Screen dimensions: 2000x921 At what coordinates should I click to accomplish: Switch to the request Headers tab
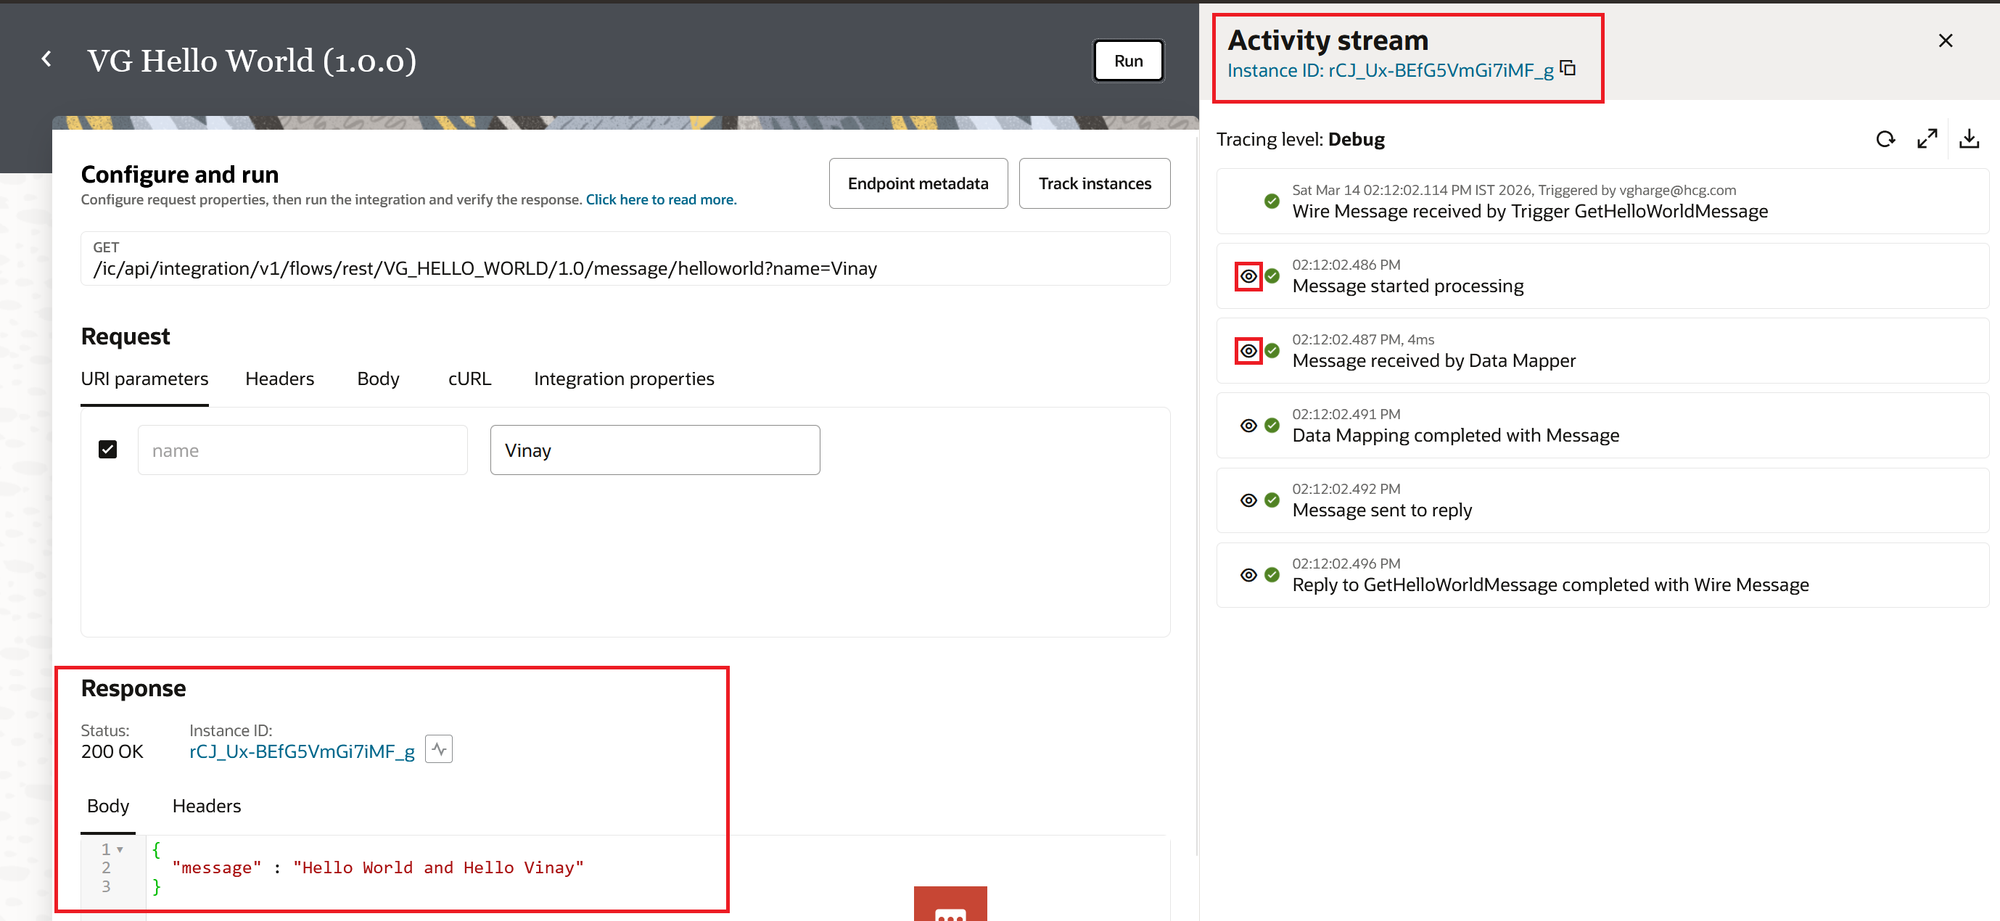click(279, 379)
